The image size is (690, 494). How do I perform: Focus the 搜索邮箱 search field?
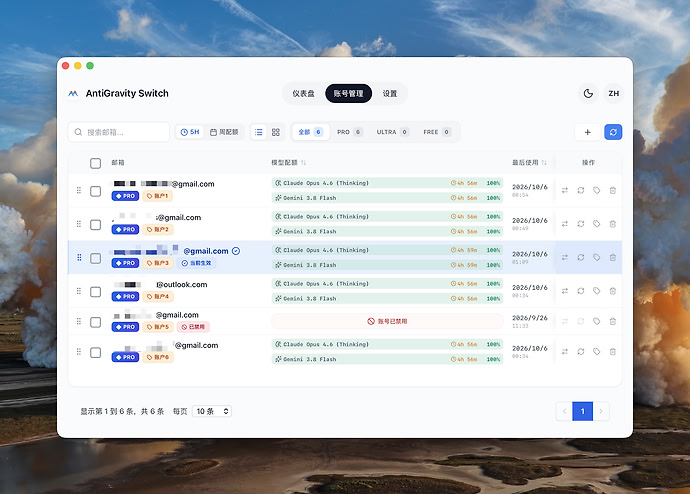click(119, 132)
